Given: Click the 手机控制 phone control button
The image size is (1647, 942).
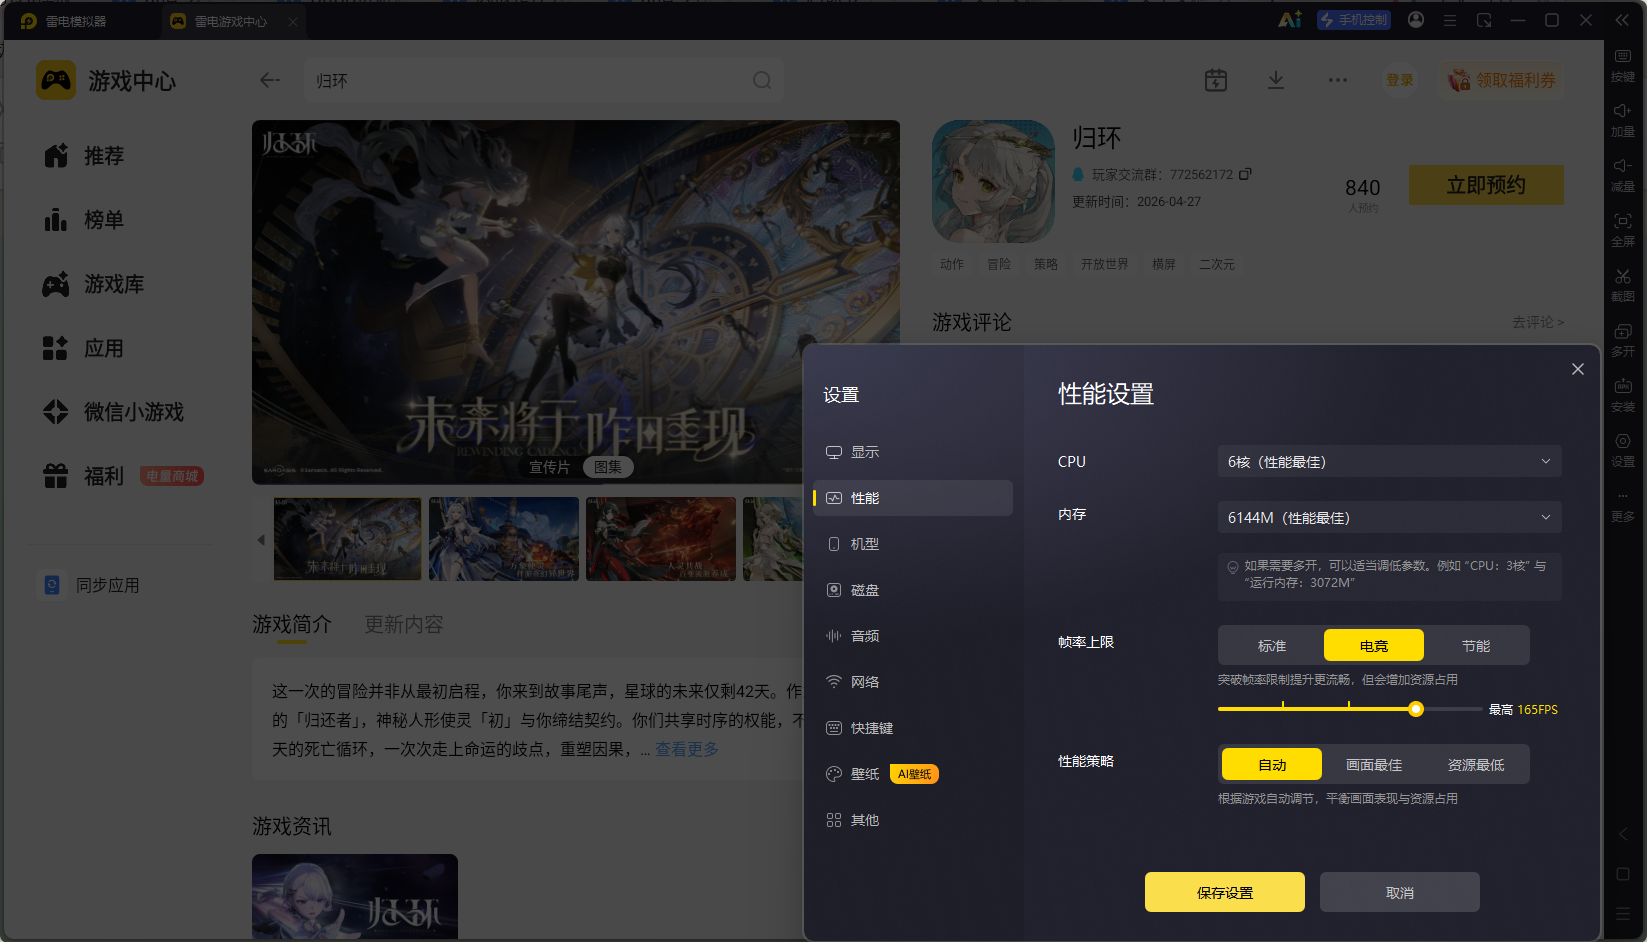Looking at the screenshot, I should click(1354, 20).
